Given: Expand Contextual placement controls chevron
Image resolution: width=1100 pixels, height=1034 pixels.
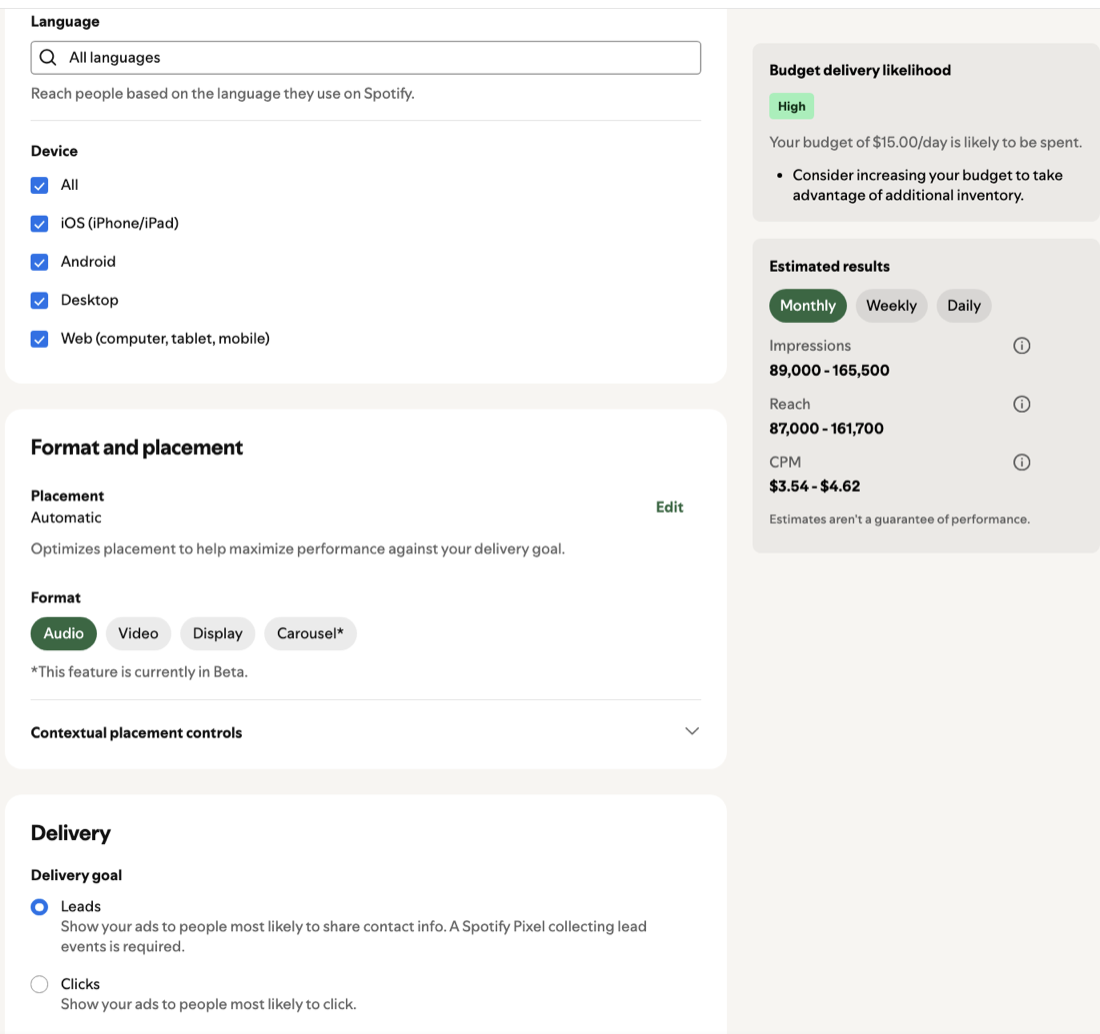Looking at the screenshot, I should [x=692, y=731].
